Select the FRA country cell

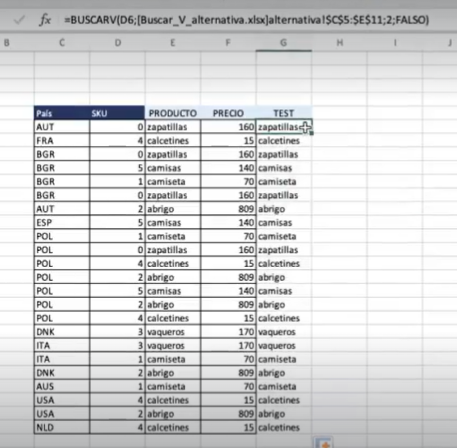pos(62,141)
